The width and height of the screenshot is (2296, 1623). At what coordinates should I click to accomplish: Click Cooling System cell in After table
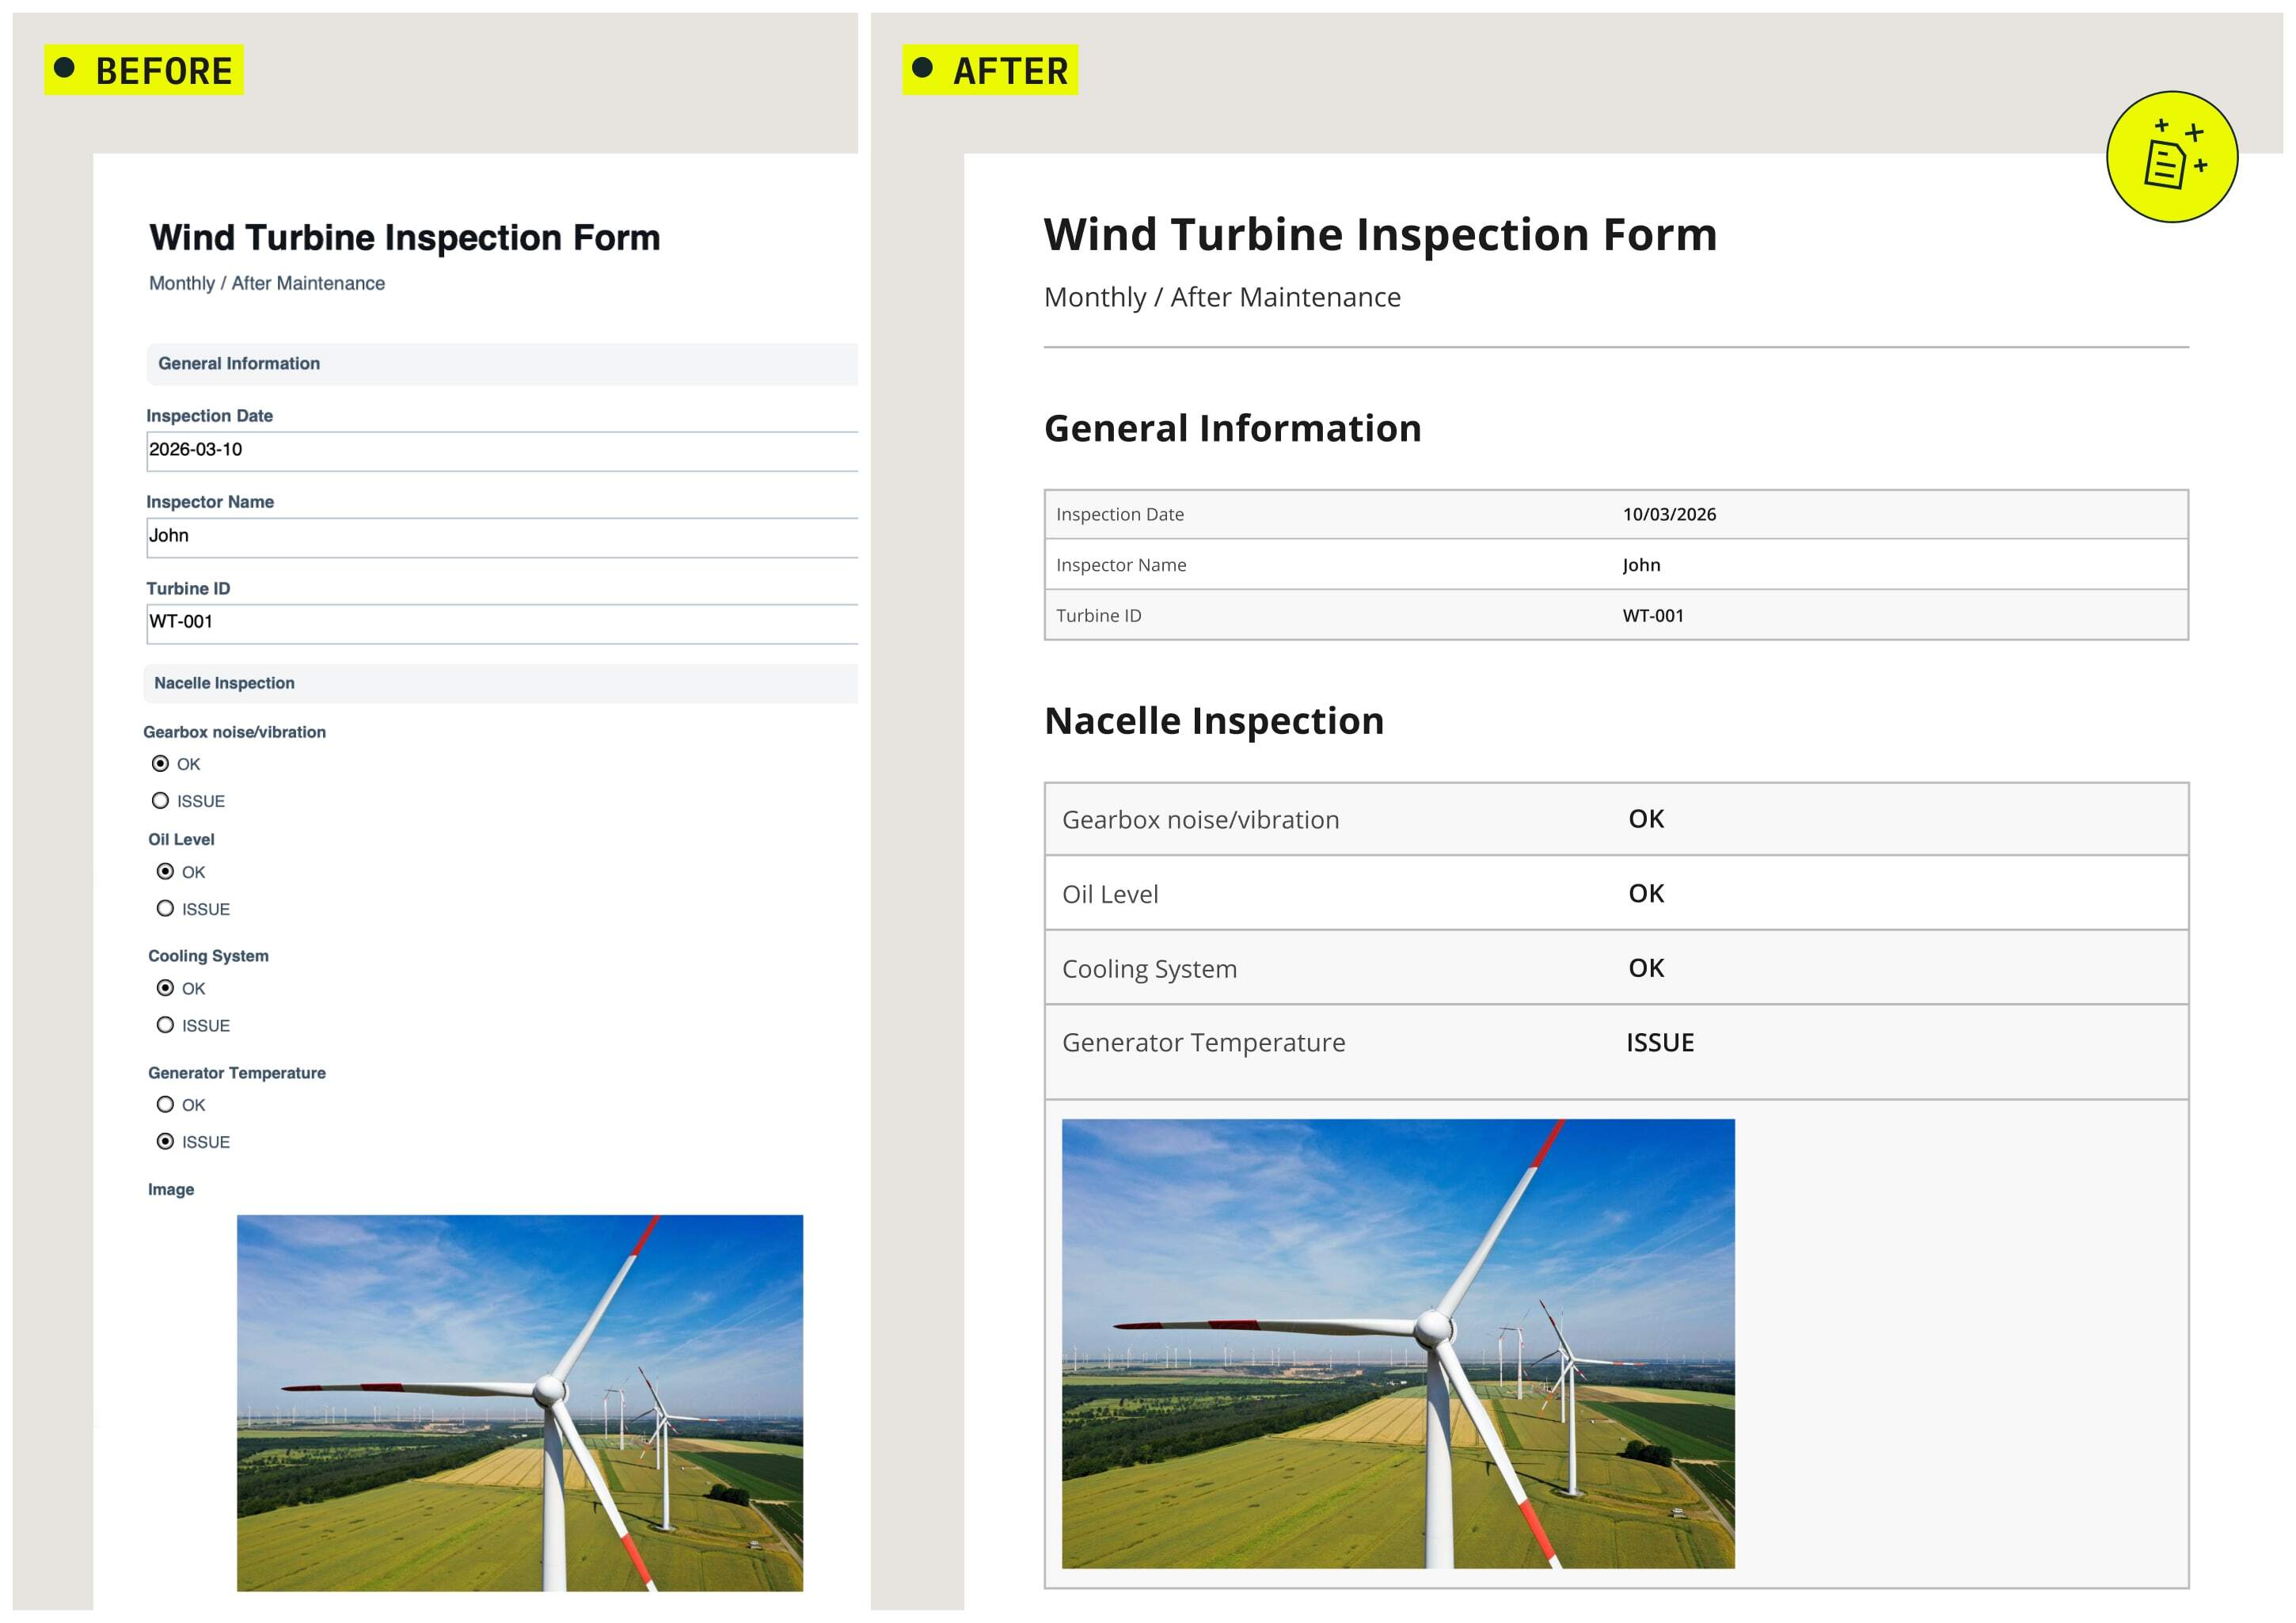click(x=1149, y=969)
